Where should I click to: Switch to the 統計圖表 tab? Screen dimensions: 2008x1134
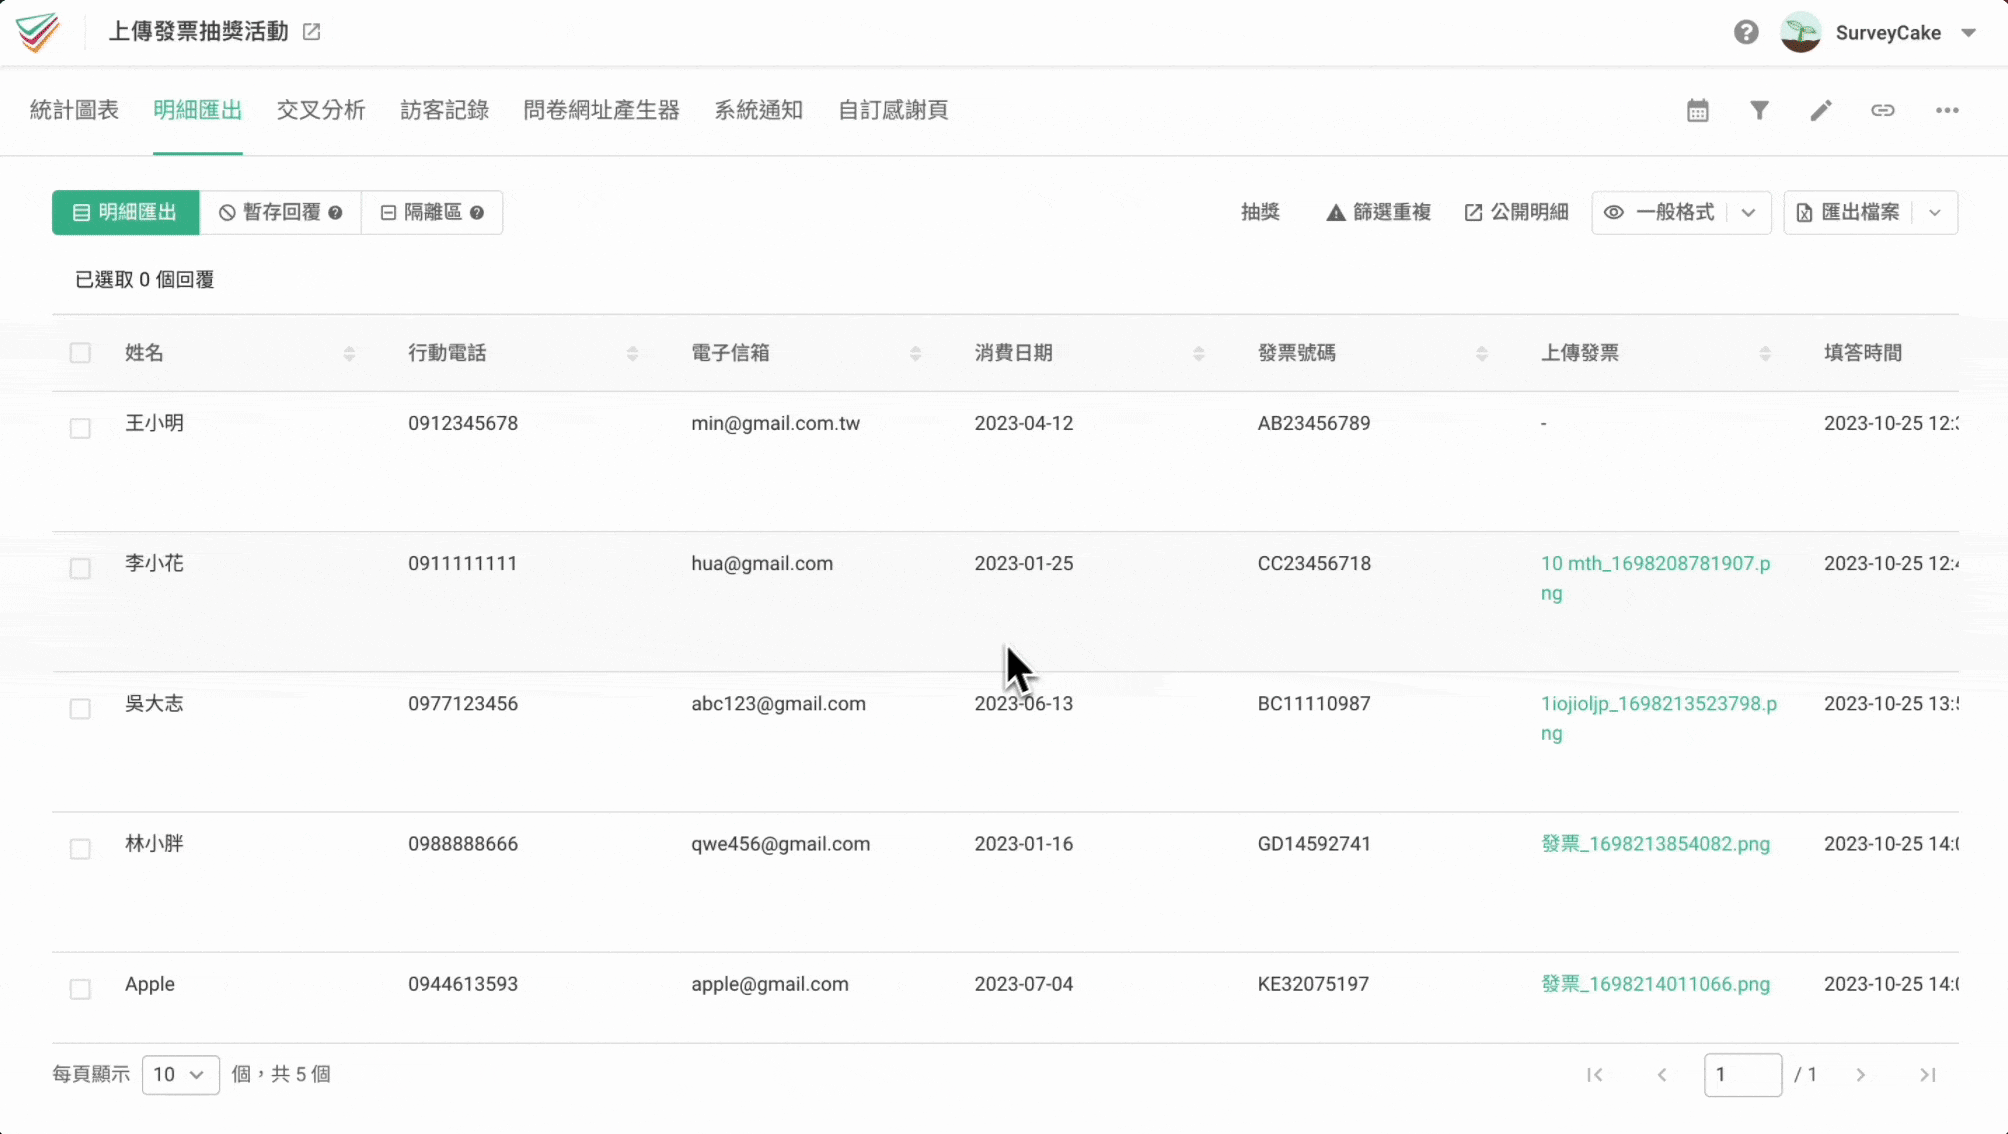point(74,110)
